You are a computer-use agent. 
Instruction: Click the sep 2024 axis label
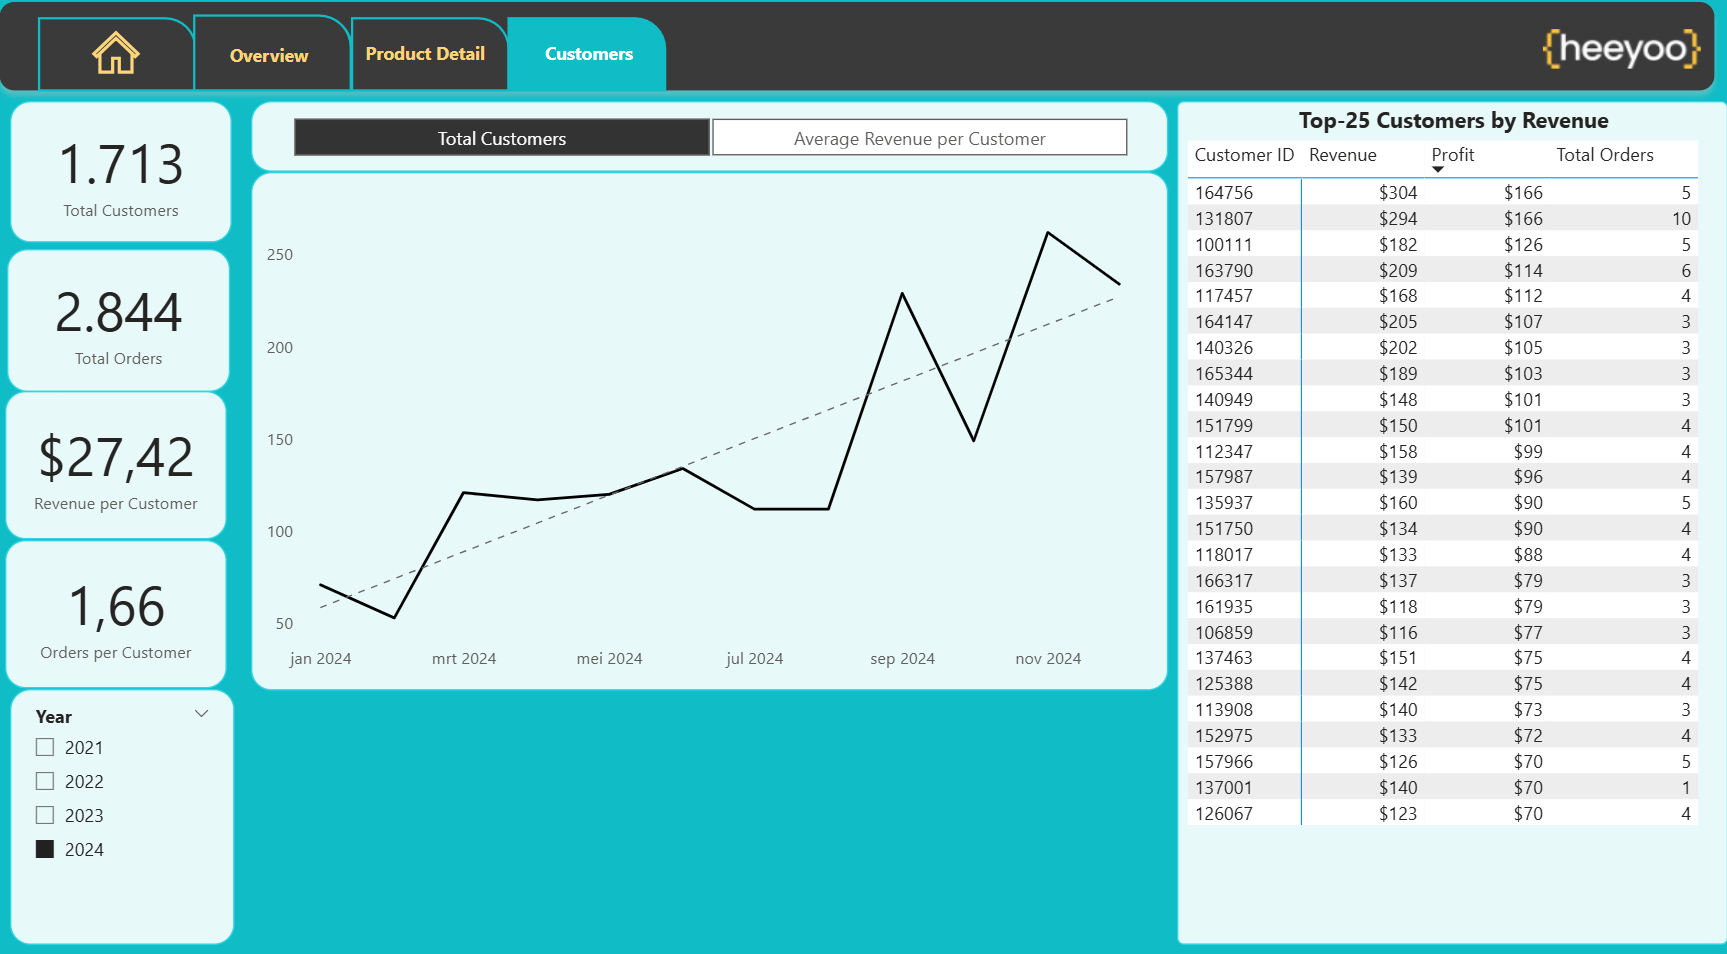click(902, 658)
